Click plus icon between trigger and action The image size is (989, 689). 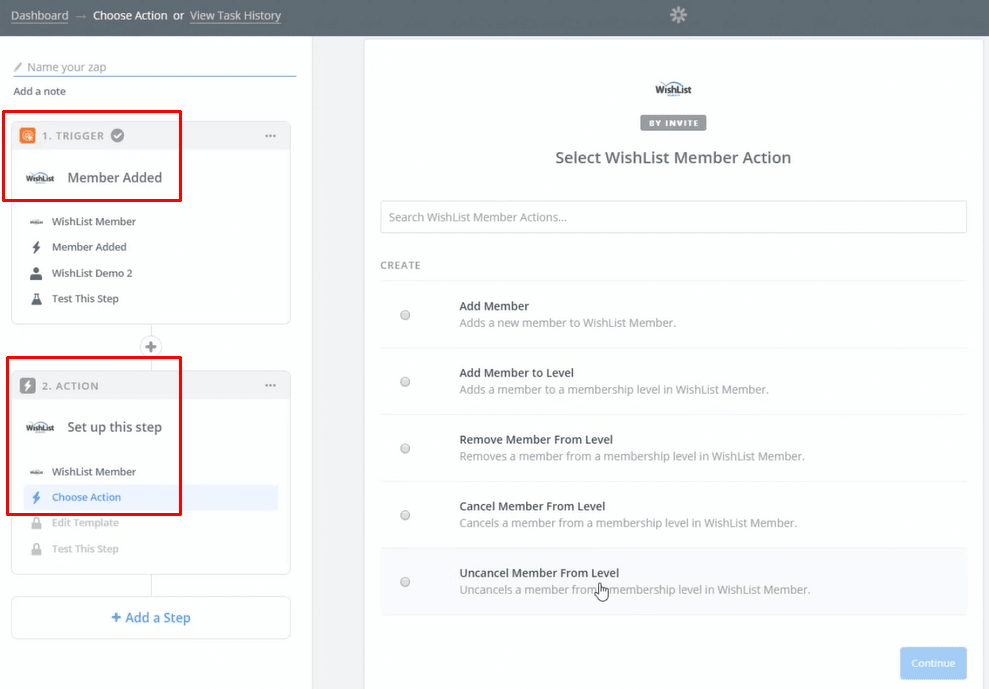[151, 346]
